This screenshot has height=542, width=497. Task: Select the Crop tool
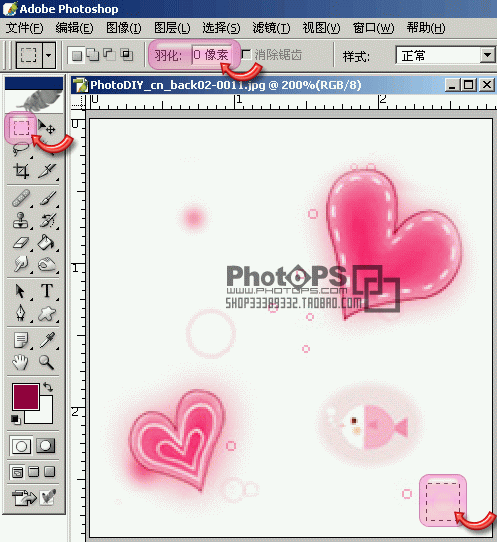(21, 171)
